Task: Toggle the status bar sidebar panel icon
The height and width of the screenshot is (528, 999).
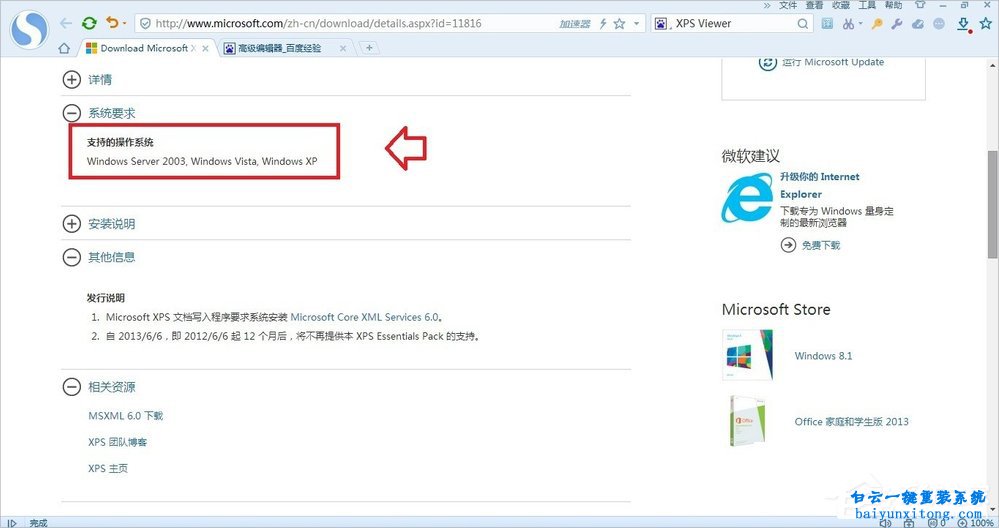Action: [11, 523]
